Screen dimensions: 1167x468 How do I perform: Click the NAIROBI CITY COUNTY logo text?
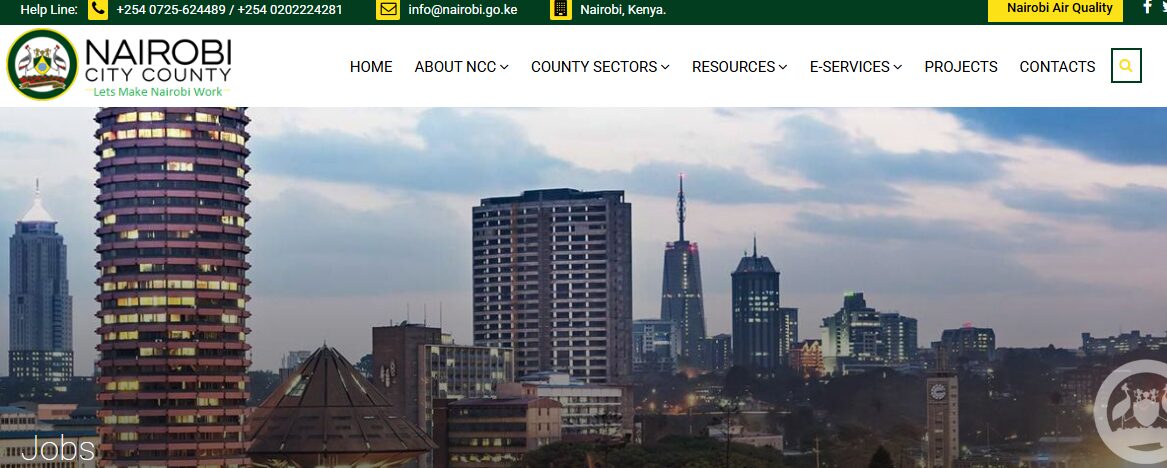[158, 60]
